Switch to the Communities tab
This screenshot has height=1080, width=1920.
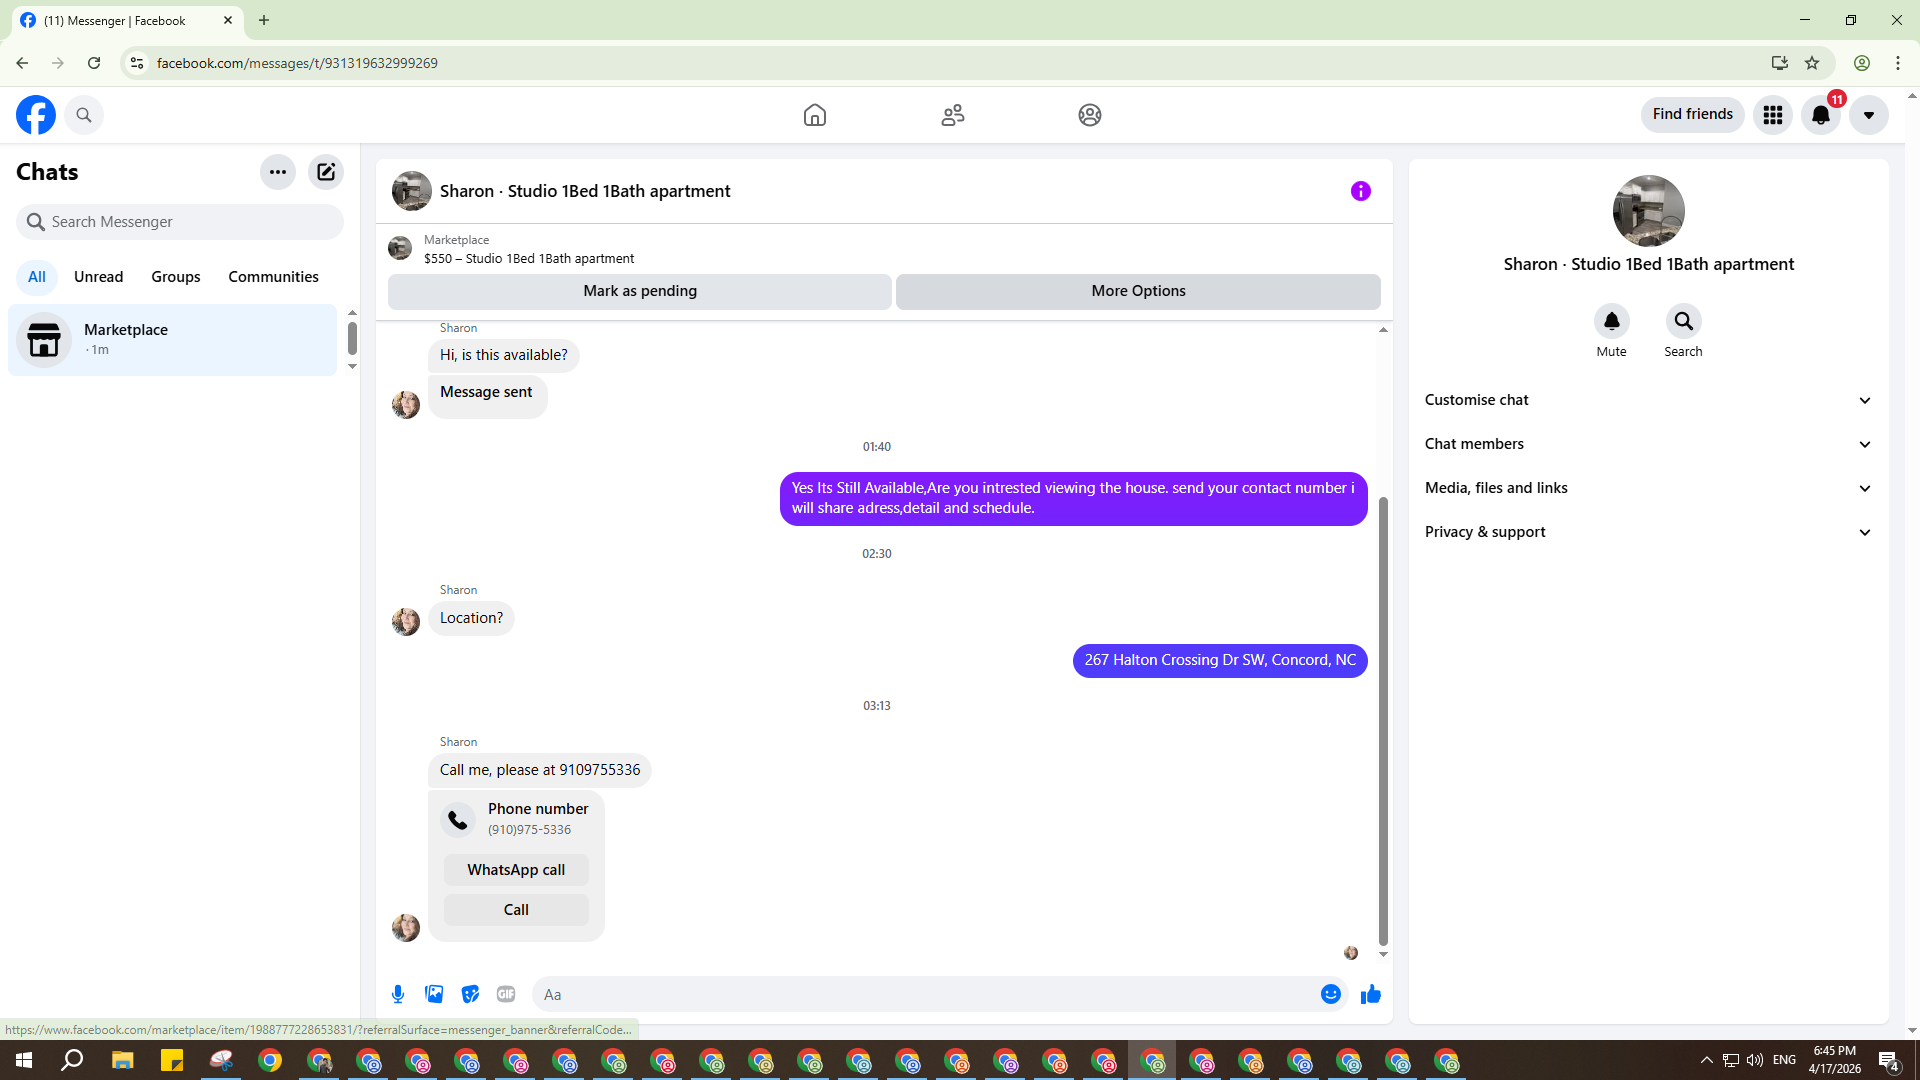[273, 277]
